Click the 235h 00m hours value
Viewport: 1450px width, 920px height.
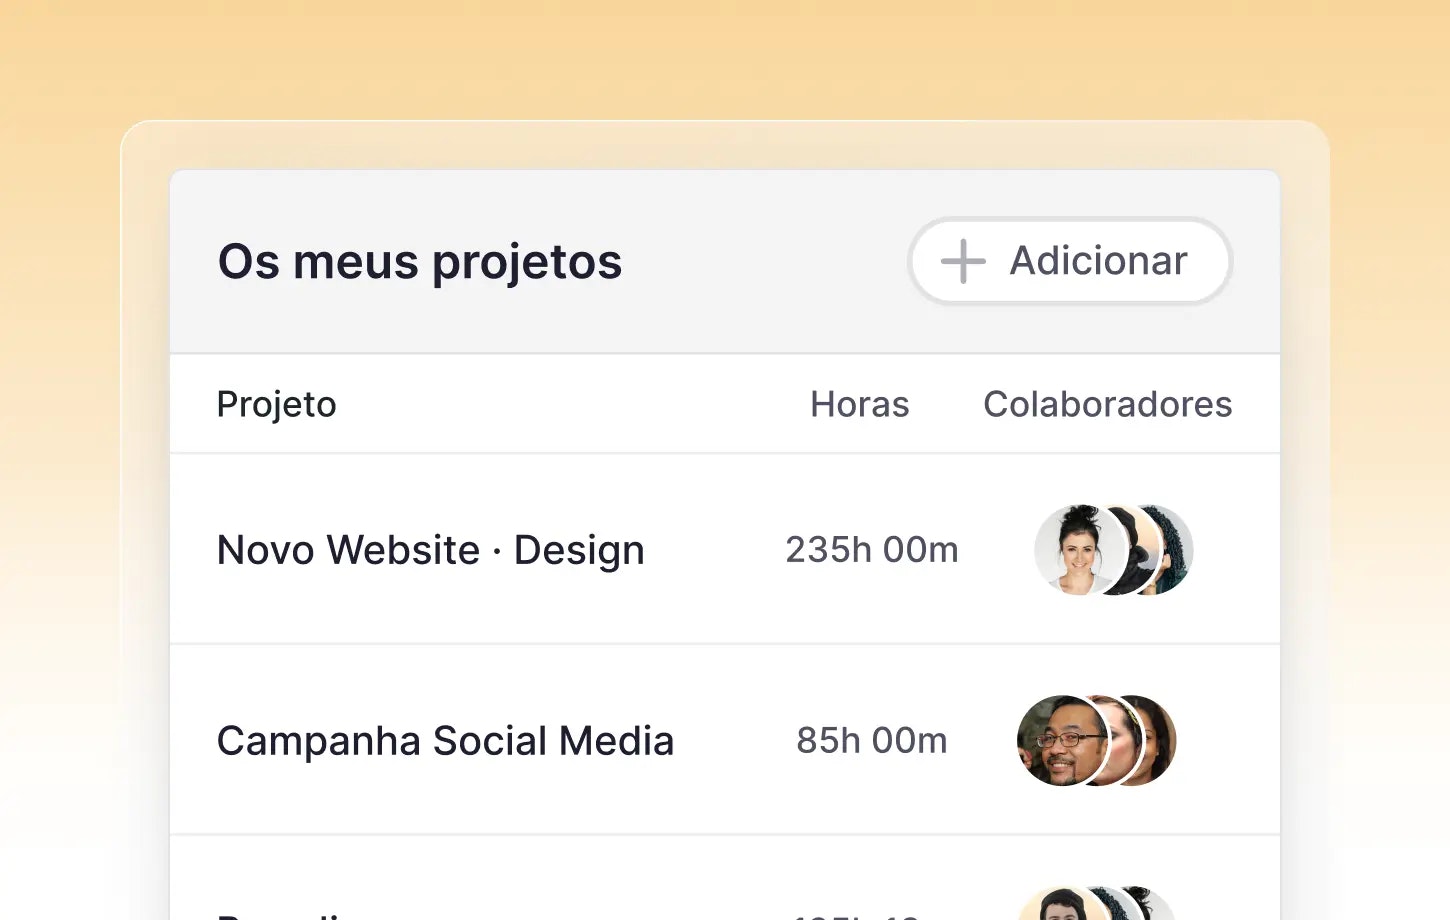(x=871, y=550)
